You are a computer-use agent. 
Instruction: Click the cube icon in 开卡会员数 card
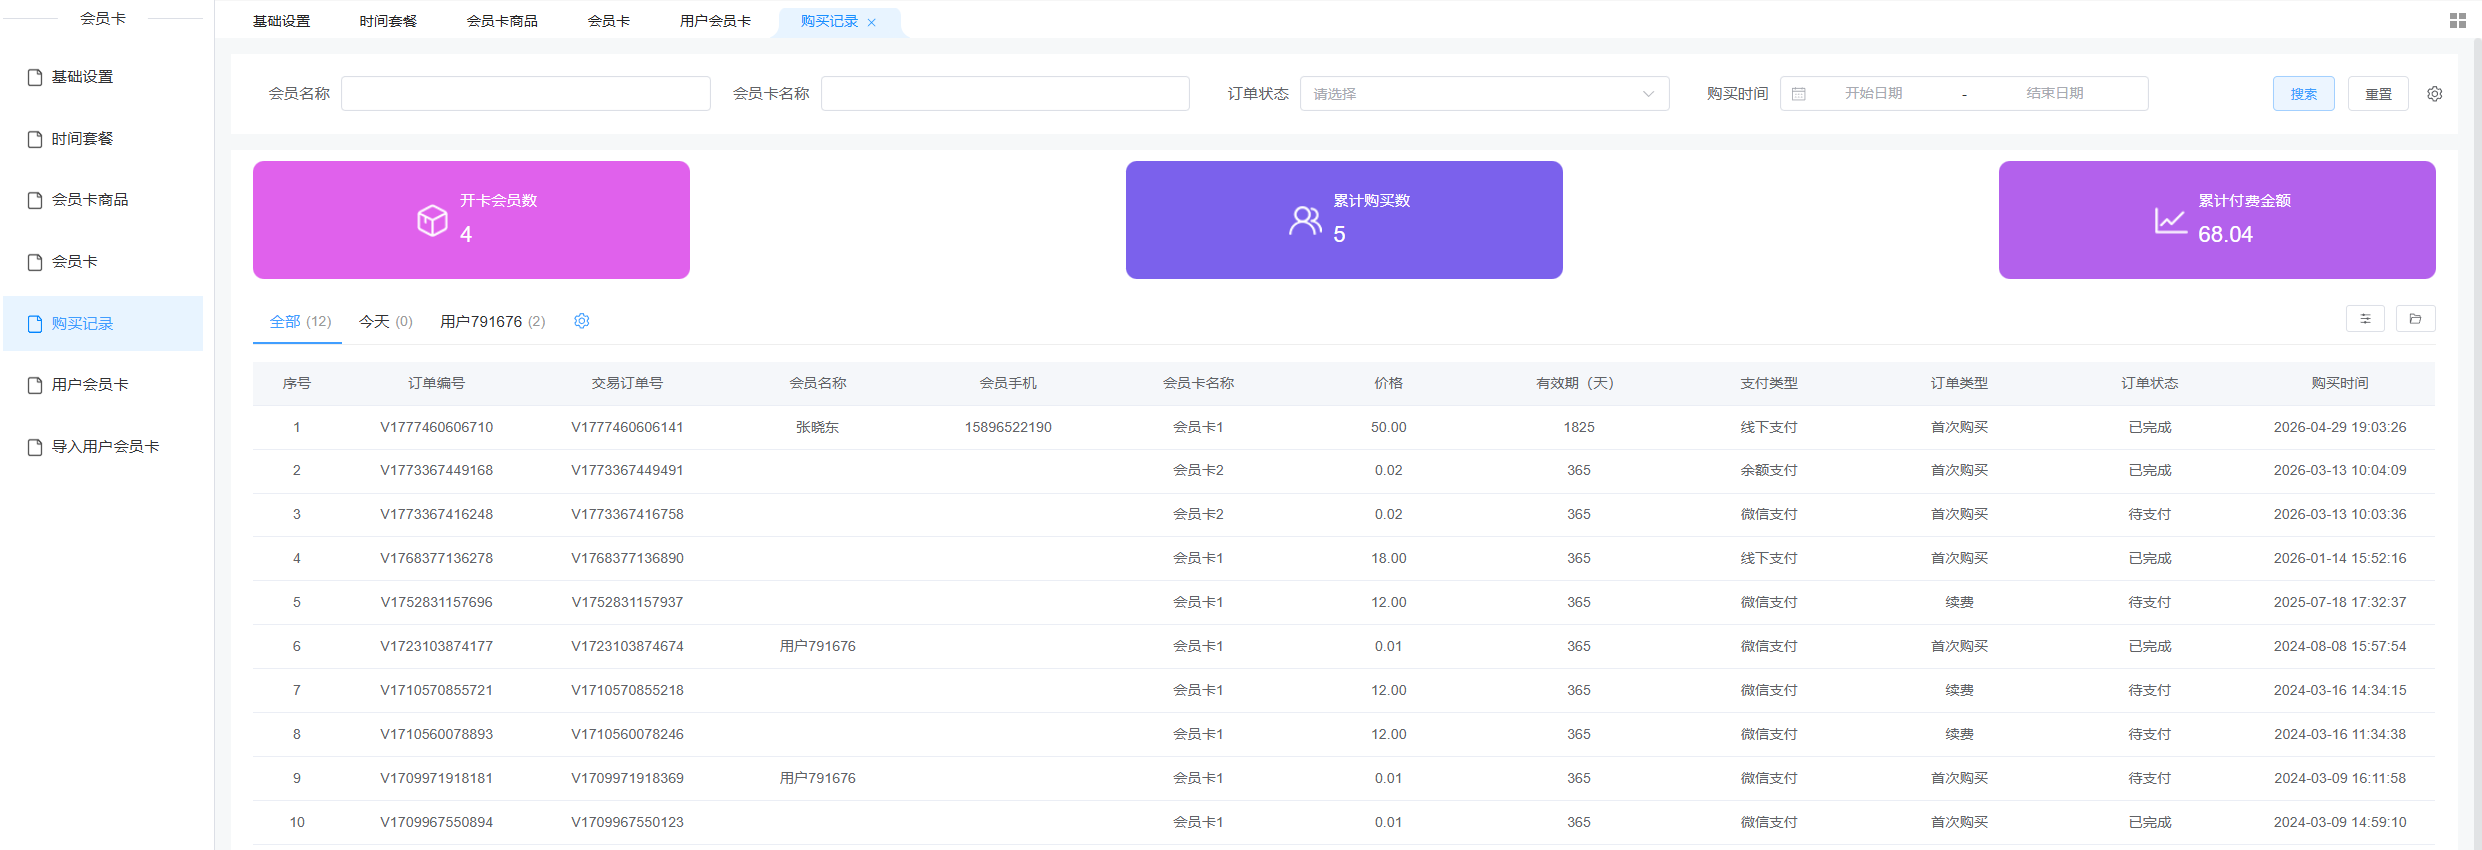(x=432, y=220)
